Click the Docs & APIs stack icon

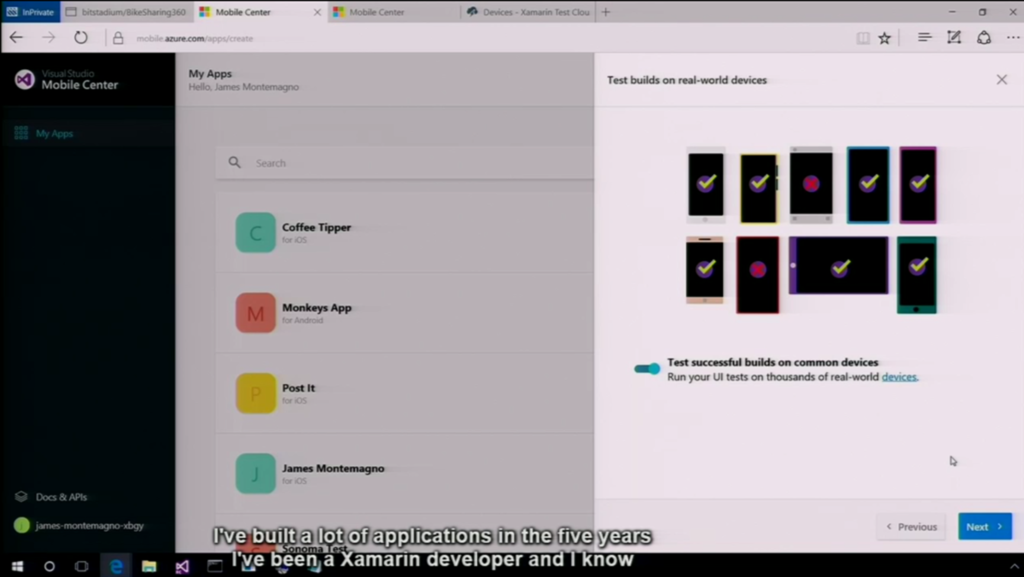(21, 497)
